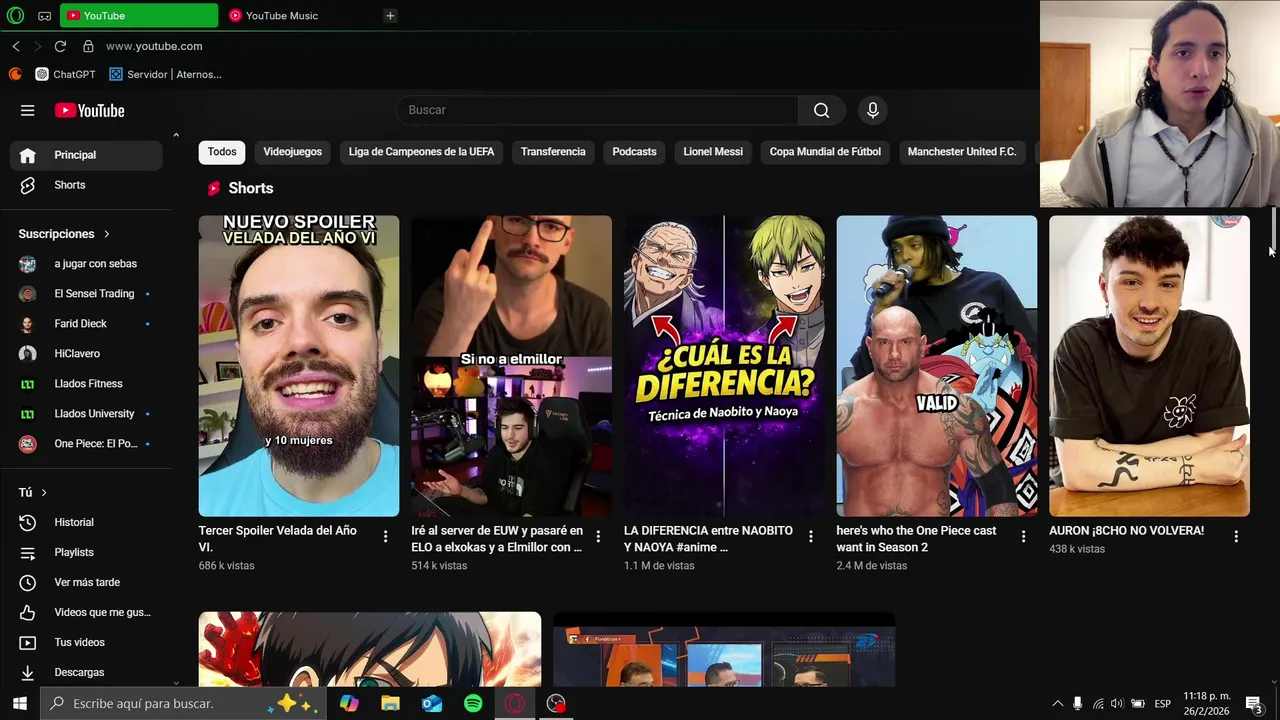Select Manchester United F.C. chip

point(962,152)
